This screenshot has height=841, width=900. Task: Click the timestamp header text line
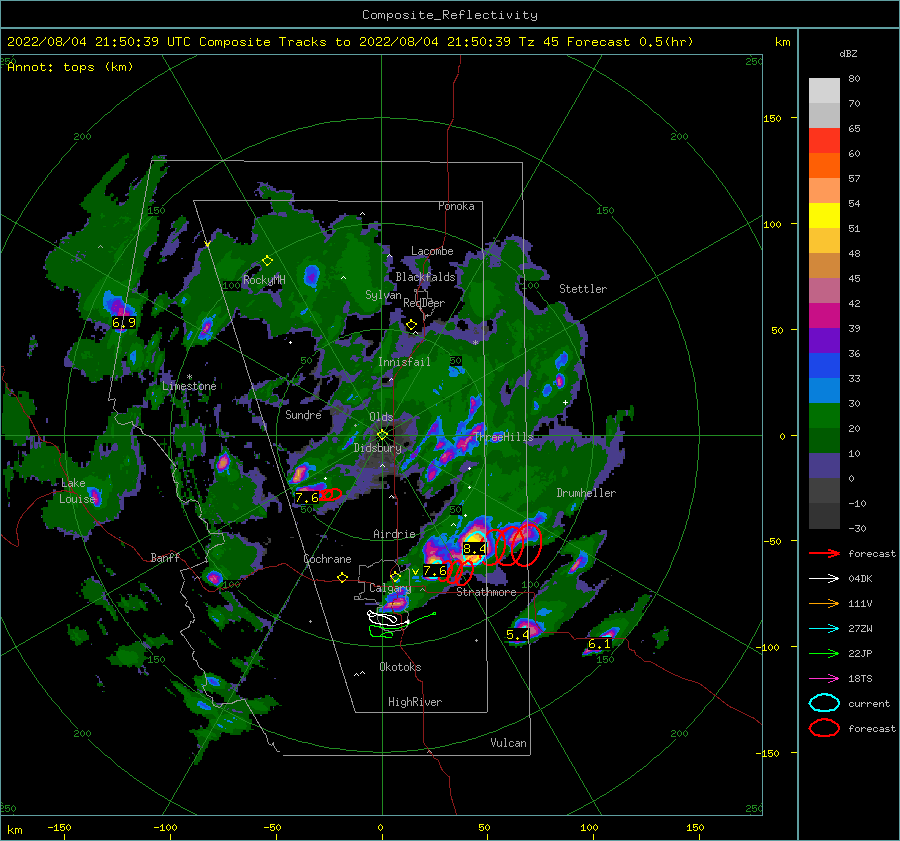coord(350,42)
